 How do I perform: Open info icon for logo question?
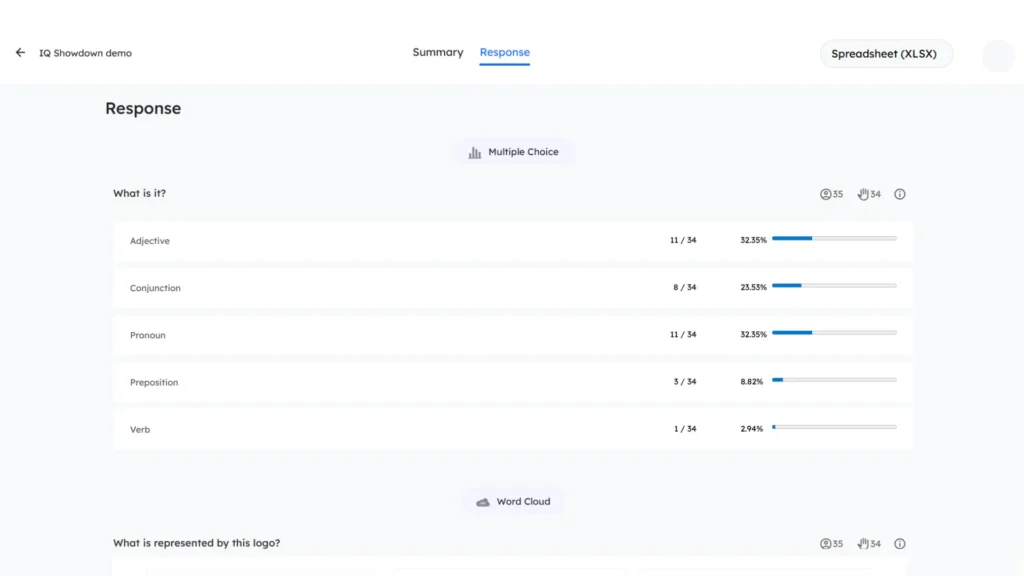900,544
